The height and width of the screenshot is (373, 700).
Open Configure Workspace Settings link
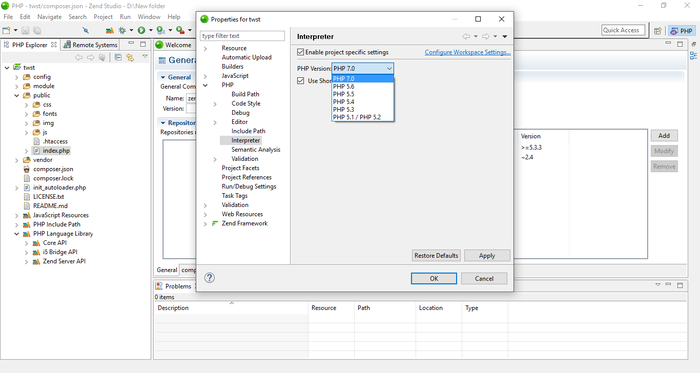coord(467,52)
